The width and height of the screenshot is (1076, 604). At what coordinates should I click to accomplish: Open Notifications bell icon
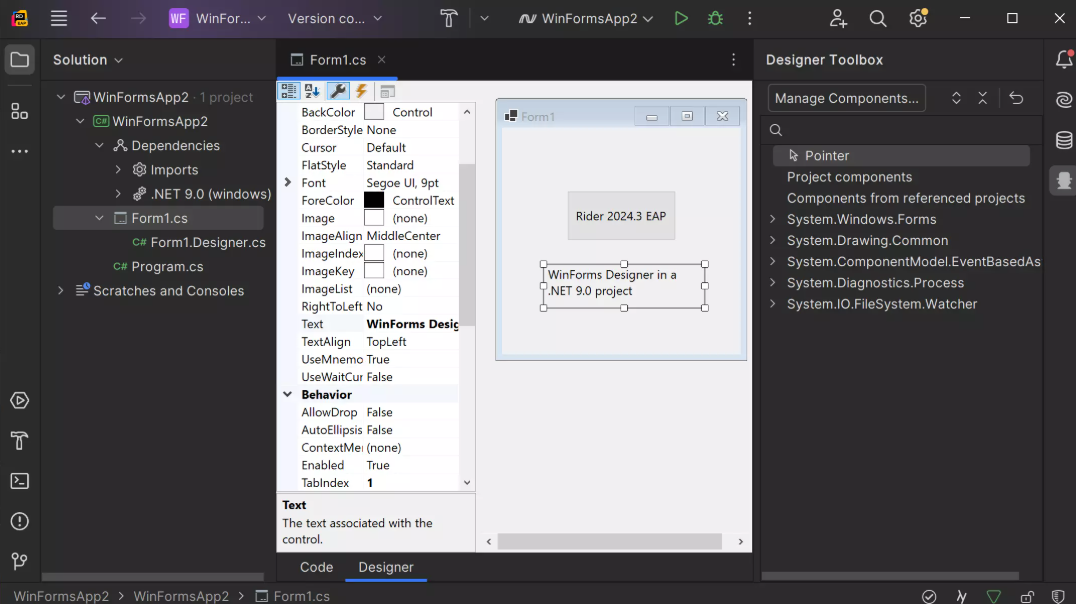coord(1064,60)
